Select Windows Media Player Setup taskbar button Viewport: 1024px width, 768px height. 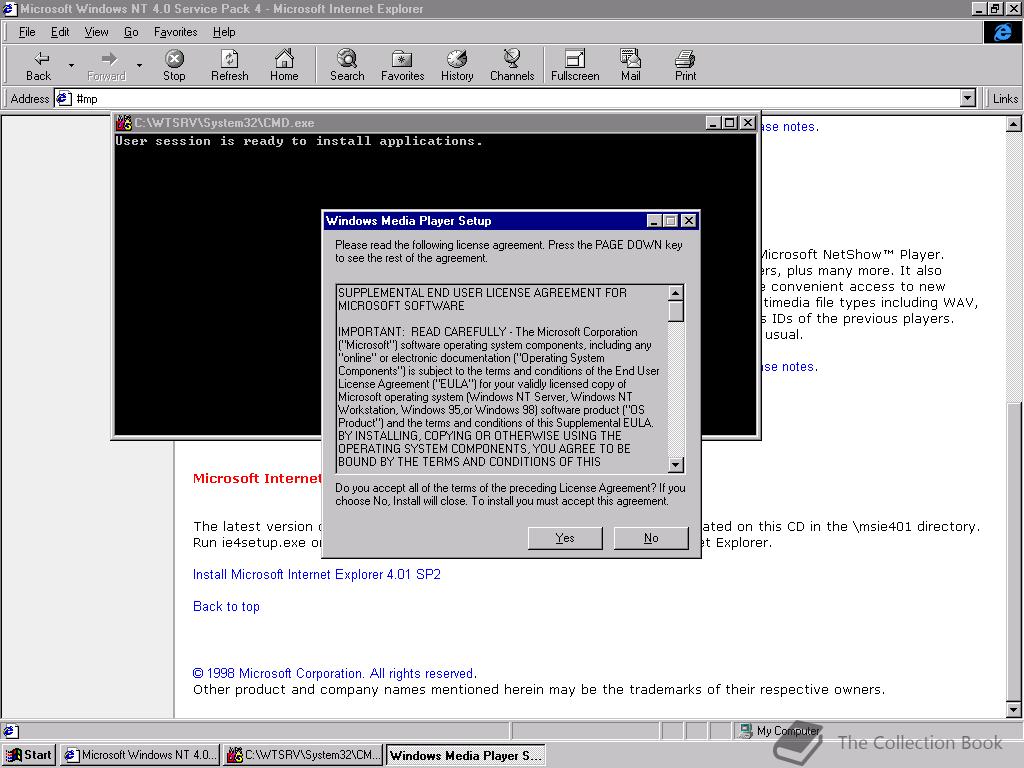pyautogui.click(x=466, y=755)
